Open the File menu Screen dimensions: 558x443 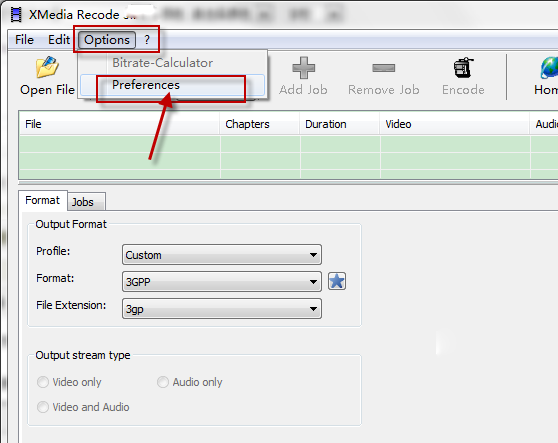tap(24, 39)
